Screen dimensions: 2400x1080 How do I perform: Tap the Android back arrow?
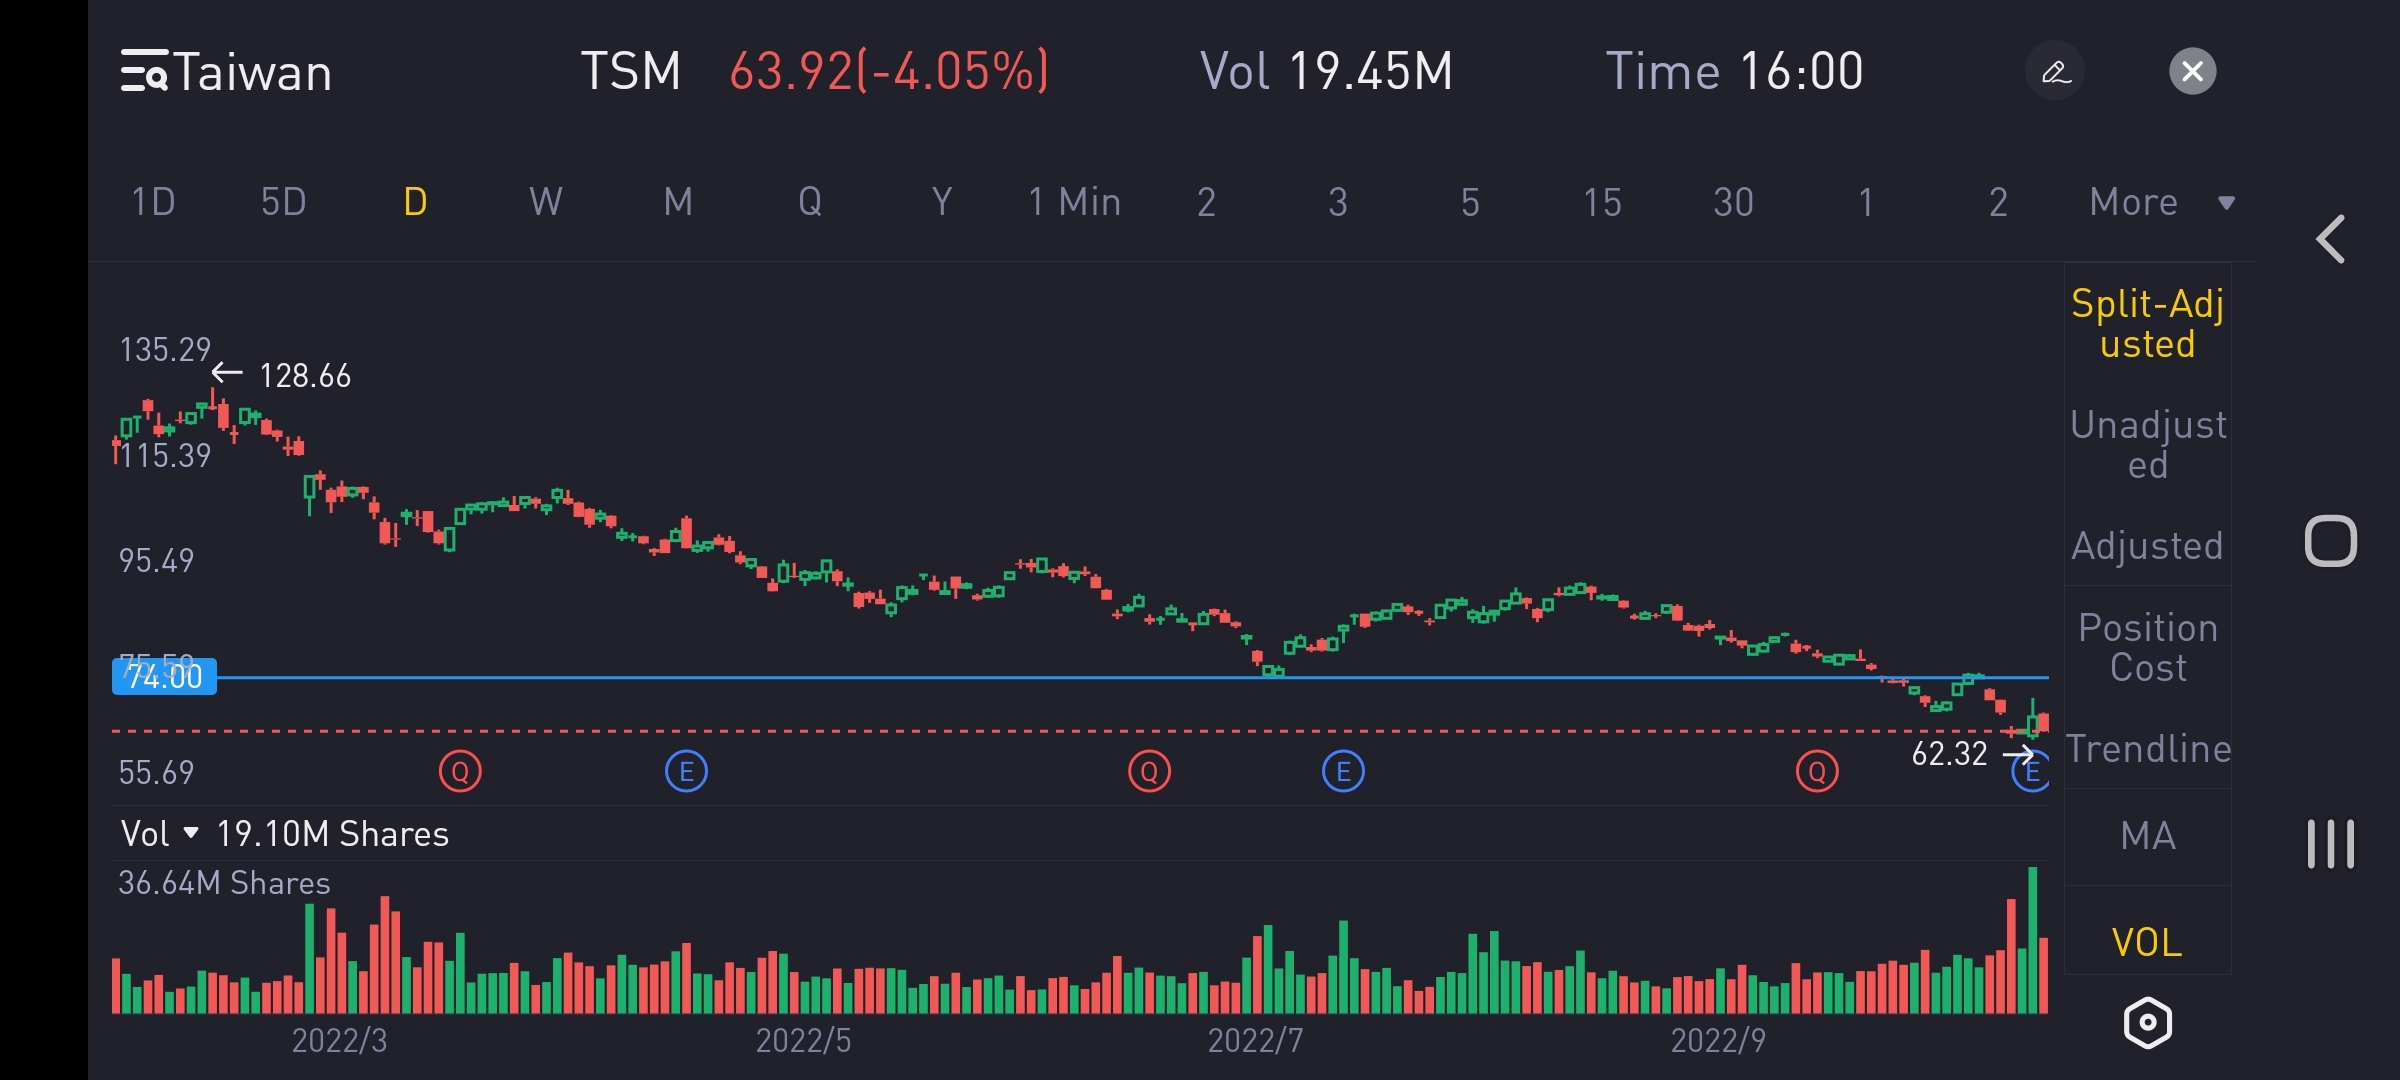[x=2331, y=240]
